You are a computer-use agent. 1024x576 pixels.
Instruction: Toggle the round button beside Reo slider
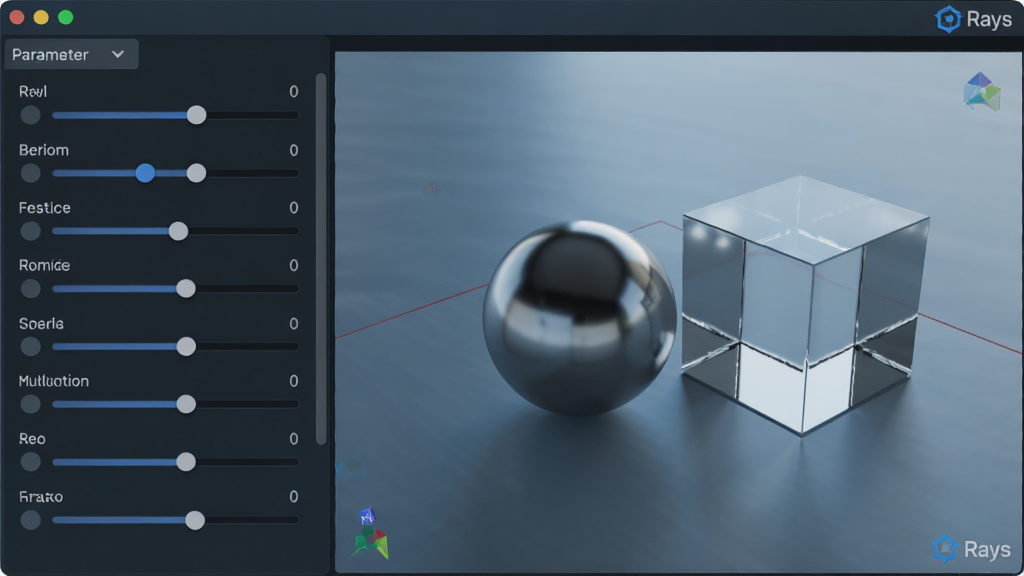[x=30, y=462]
